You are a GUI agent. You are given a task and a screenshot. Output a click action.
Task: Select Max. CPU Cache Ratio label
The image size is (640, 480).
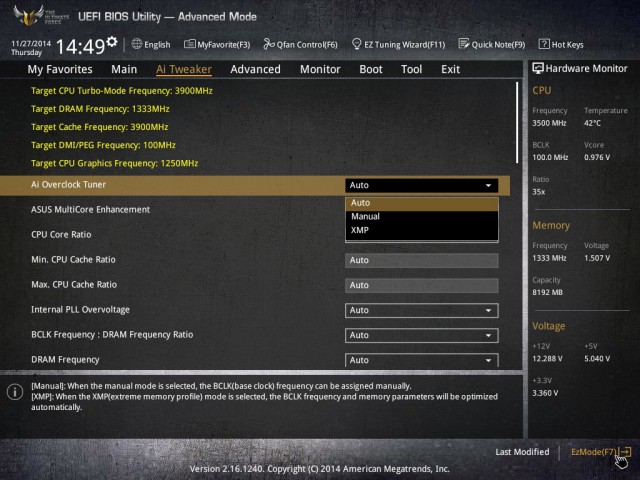point(74,284)
